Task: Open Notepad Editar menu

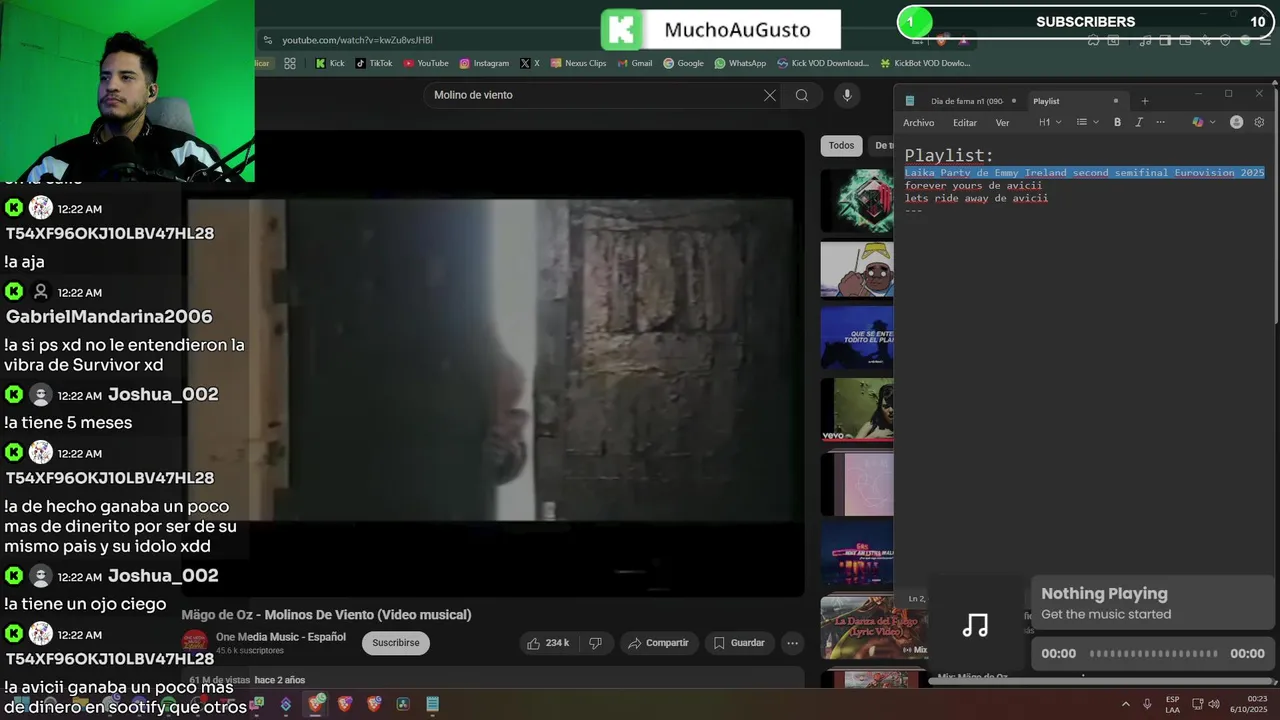Action: pyautogui.click(x=965, y=123)
